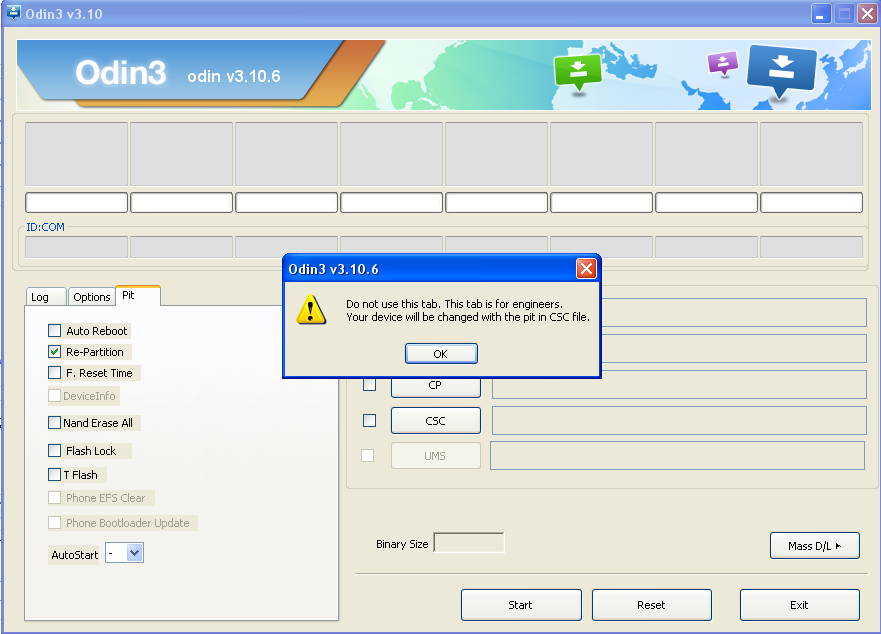Toggle Phone EFS Clear checkbox
Screen dimensions: 881x634
tap(55, 498)
